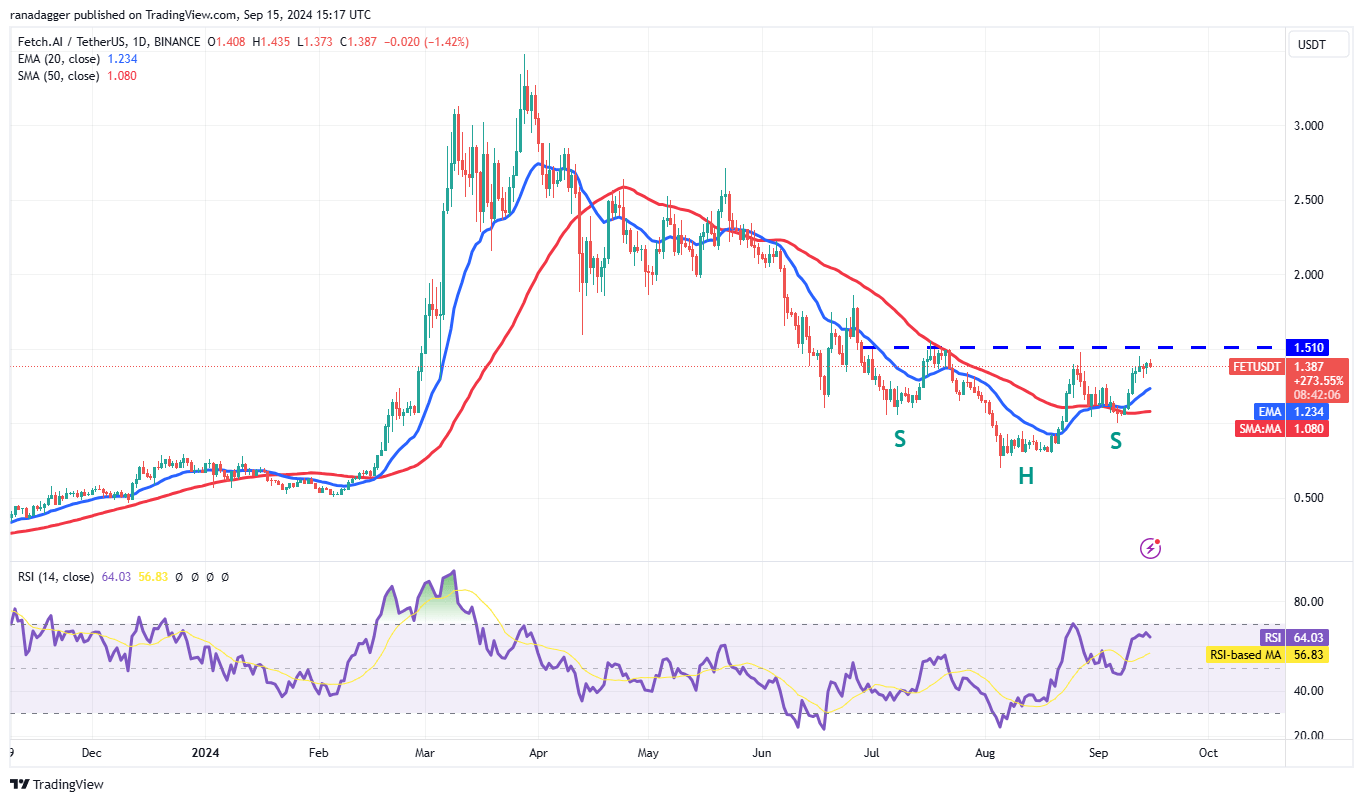
Task: Click the 2024 label on time axis
Action: tap(206, 753)
